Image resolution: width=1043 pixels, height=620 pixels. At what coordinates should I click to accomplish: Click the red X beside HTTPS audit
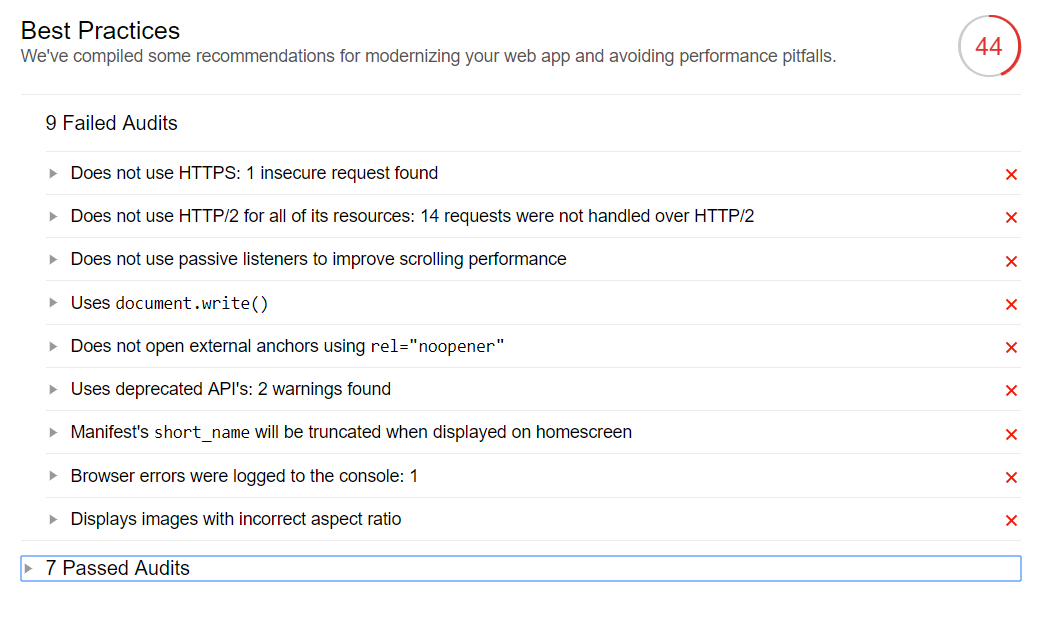click(1011, 175)
